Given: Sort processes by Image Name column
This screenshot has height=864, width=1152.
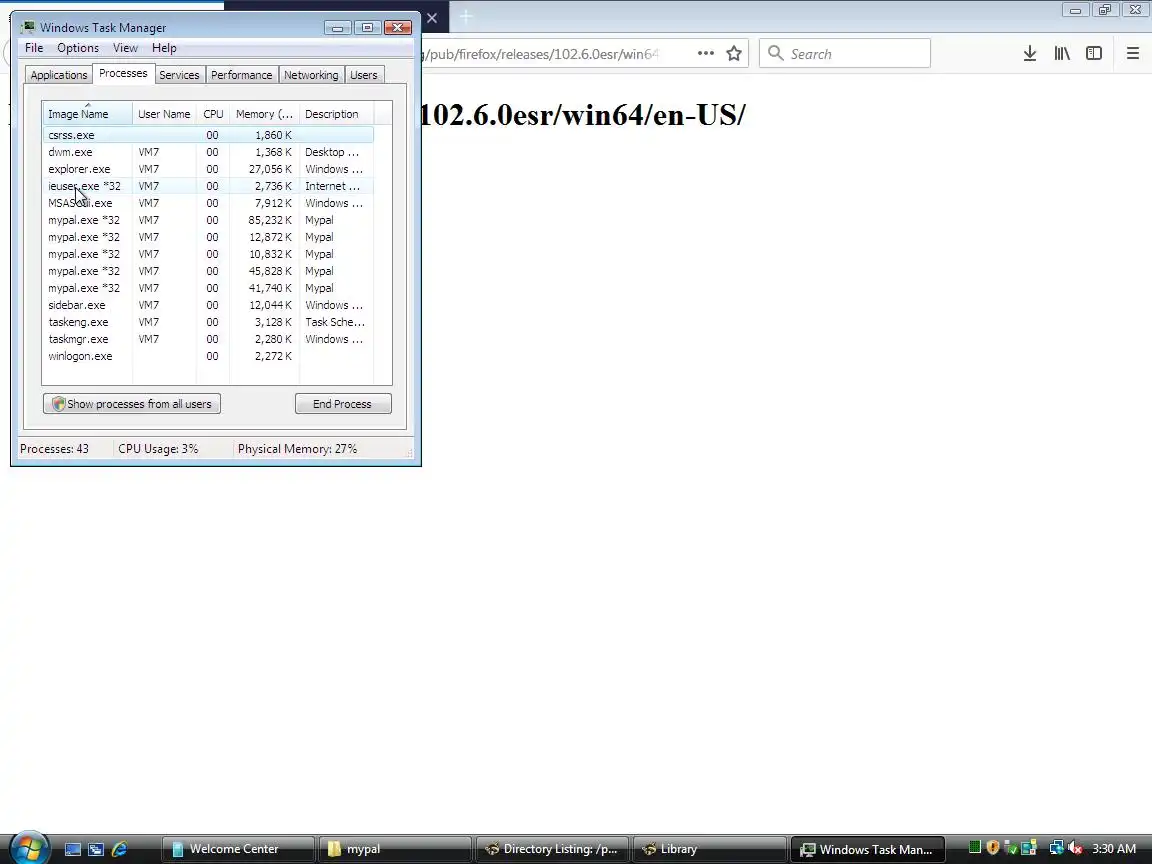Looking at the screenshot, I should click(87, 114).
